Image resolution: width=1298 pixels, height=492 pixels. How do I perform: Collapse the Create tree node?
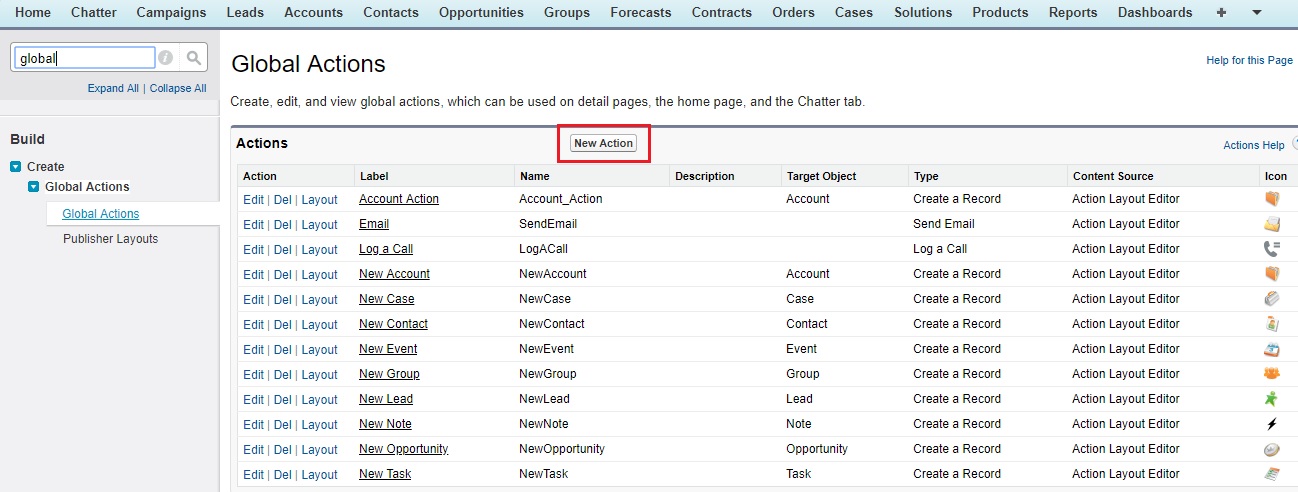16,167
